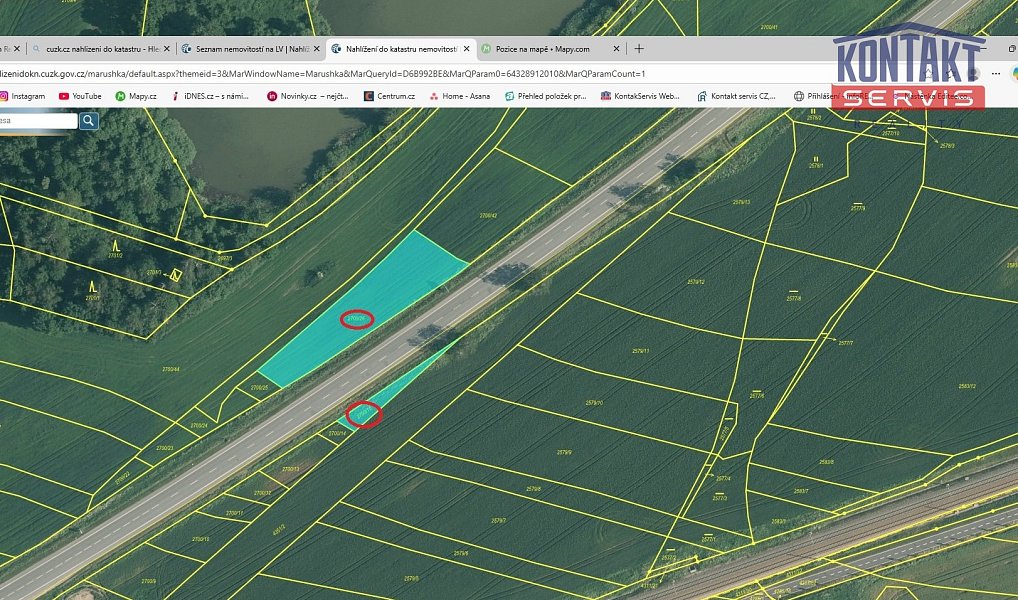The height and width of the screenshot is (600, 1018).
Task: Open the Instagram bookmark
Action: tap(23, 96)
